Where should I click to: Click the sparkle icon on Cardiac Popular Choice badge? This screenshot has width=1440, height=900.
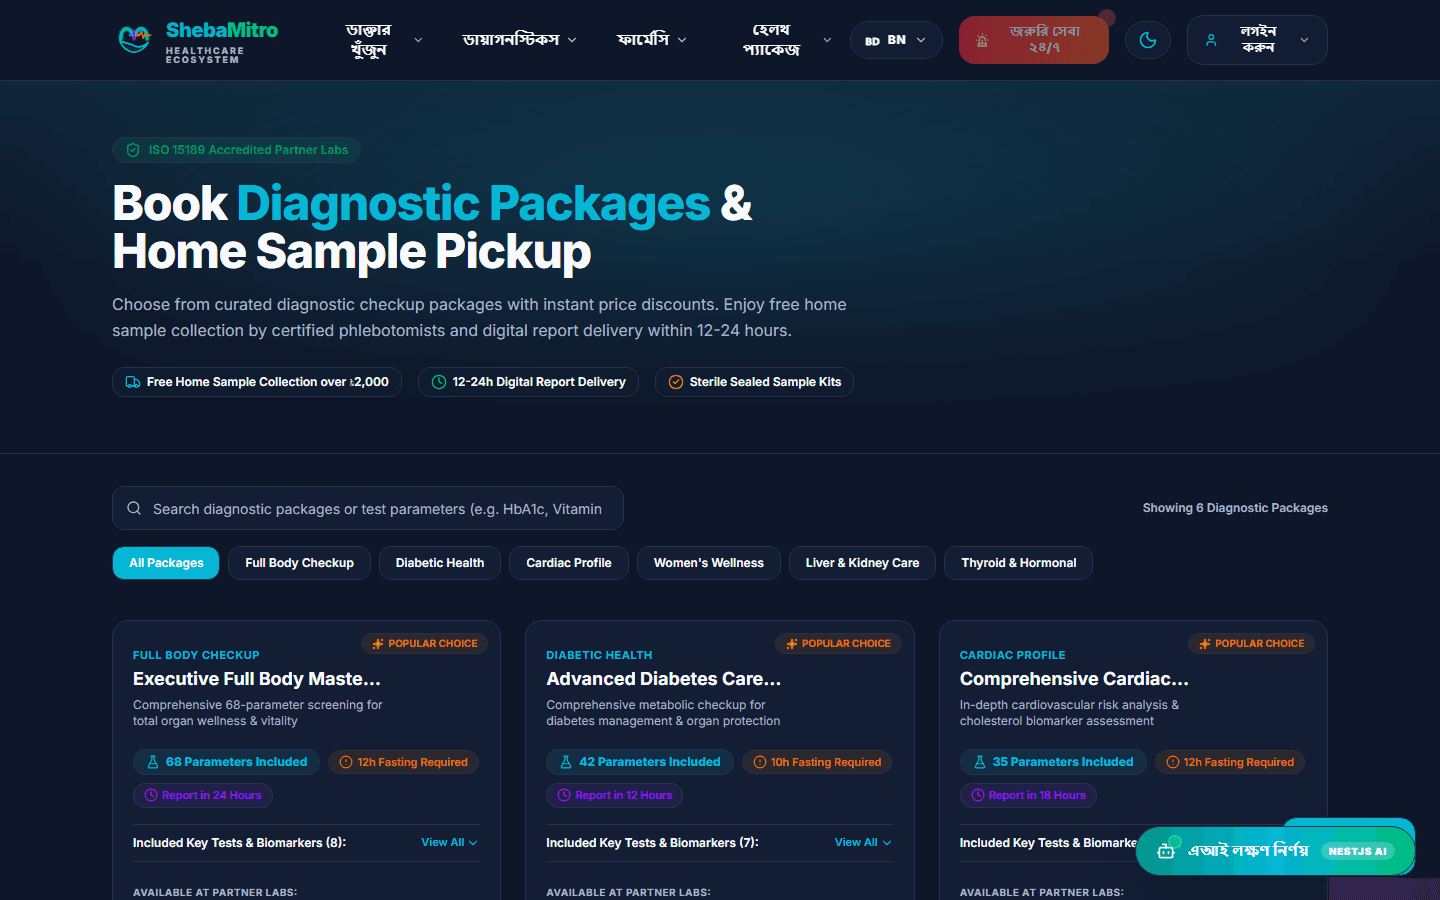point(1205,644)
